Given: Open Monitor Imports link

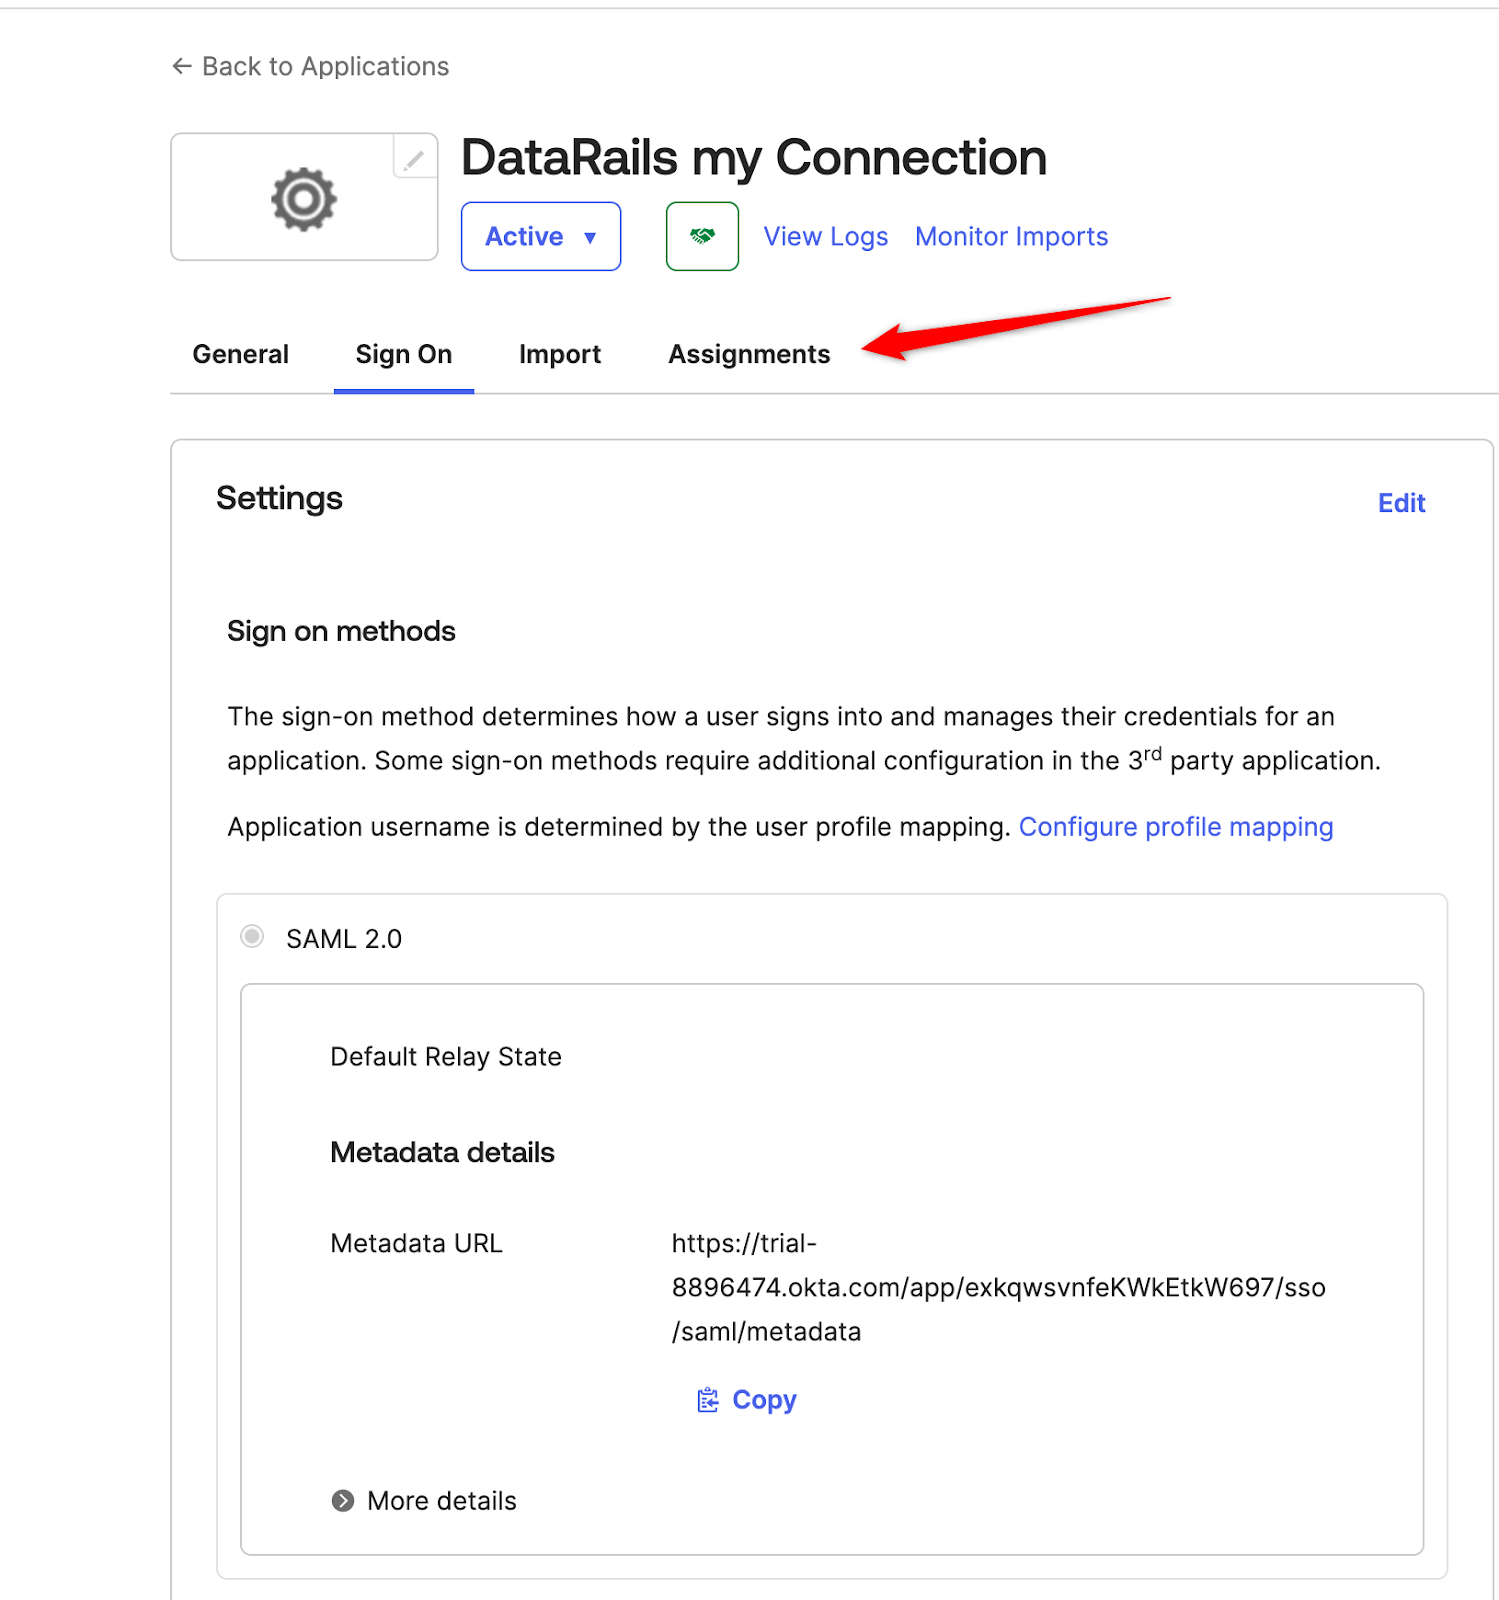Looking at the screenshot, I should (1012, 236).
